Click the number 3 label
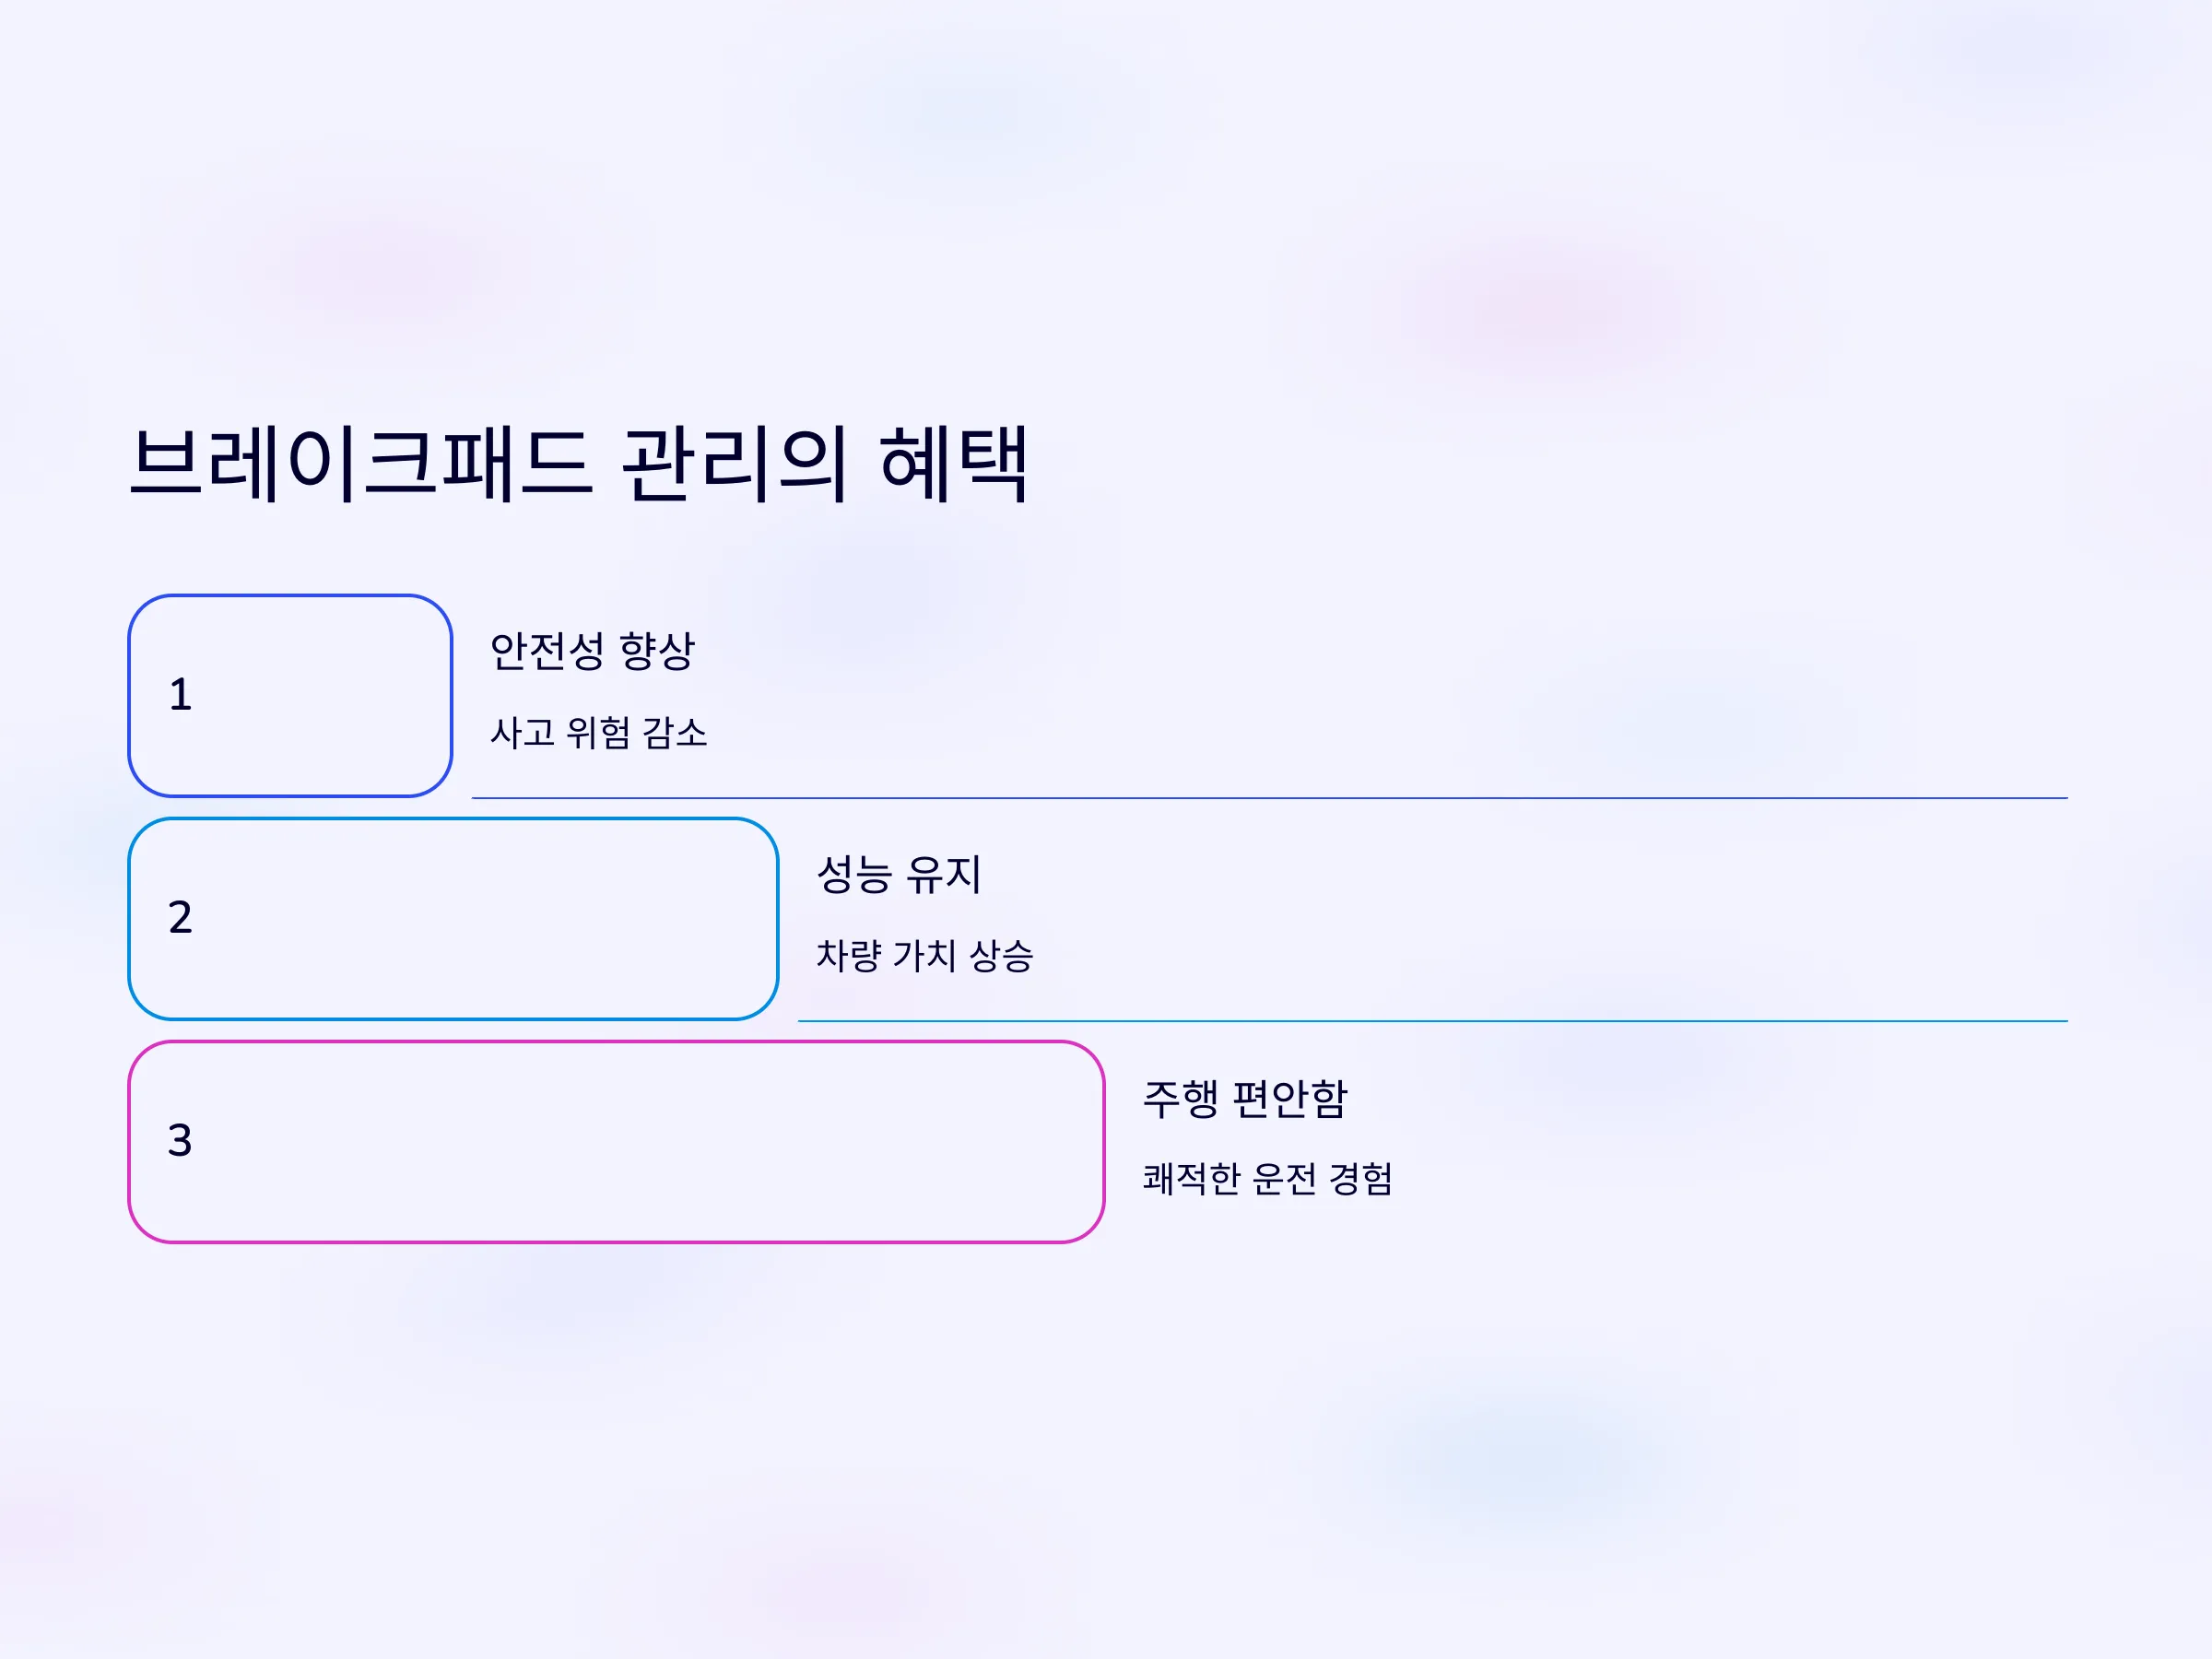This screenshot has width=2212, height=1659. (180, 1141)
